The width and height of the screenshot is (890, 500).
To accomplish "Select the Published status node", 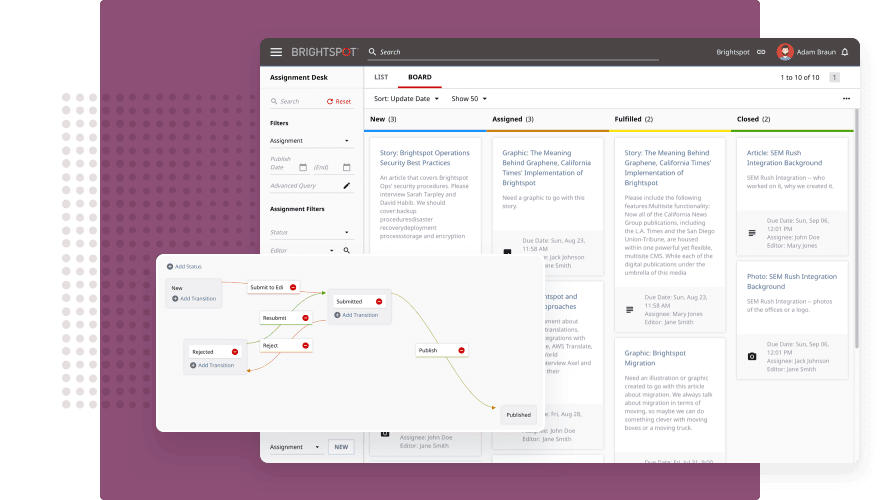I will pyautogui.click(x=518, y=415).
